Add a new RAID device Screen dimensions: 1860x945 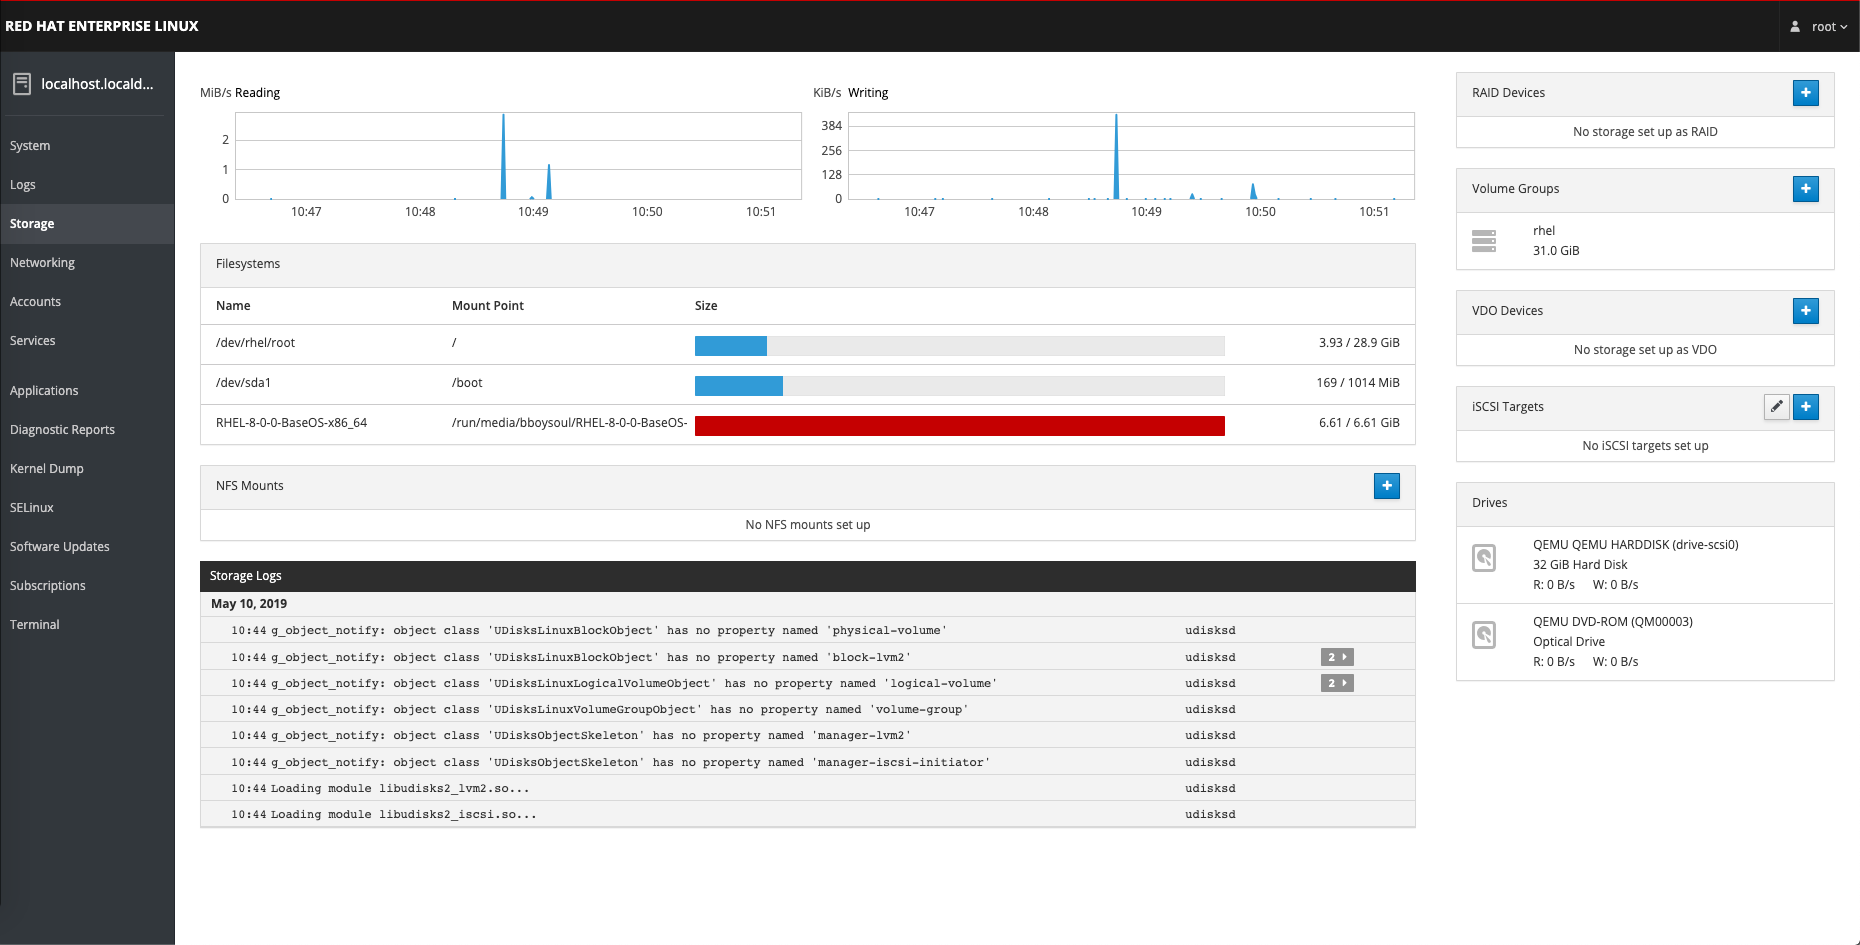tap(1805, 93)
